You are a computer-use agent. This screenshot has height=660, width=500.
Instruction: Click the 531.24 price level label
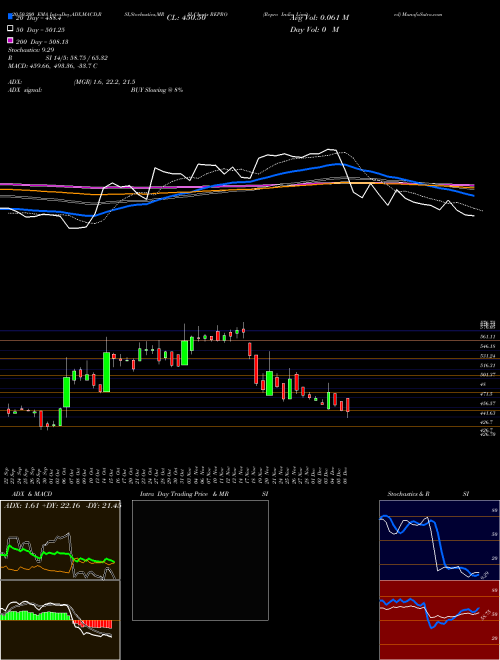pyautogui.click(x=487, y=356)
